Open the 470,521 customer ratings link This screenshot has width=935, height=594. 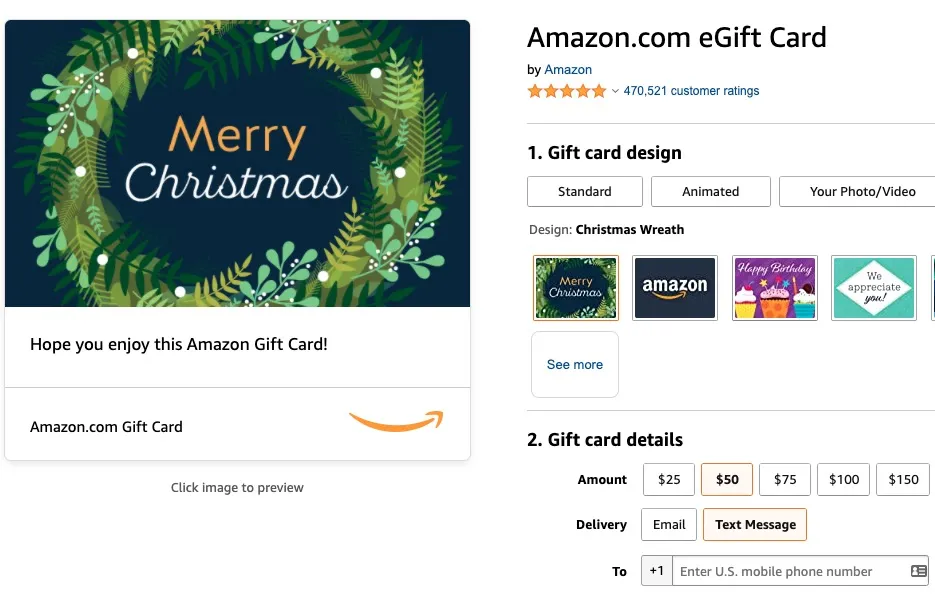point(691,91)
